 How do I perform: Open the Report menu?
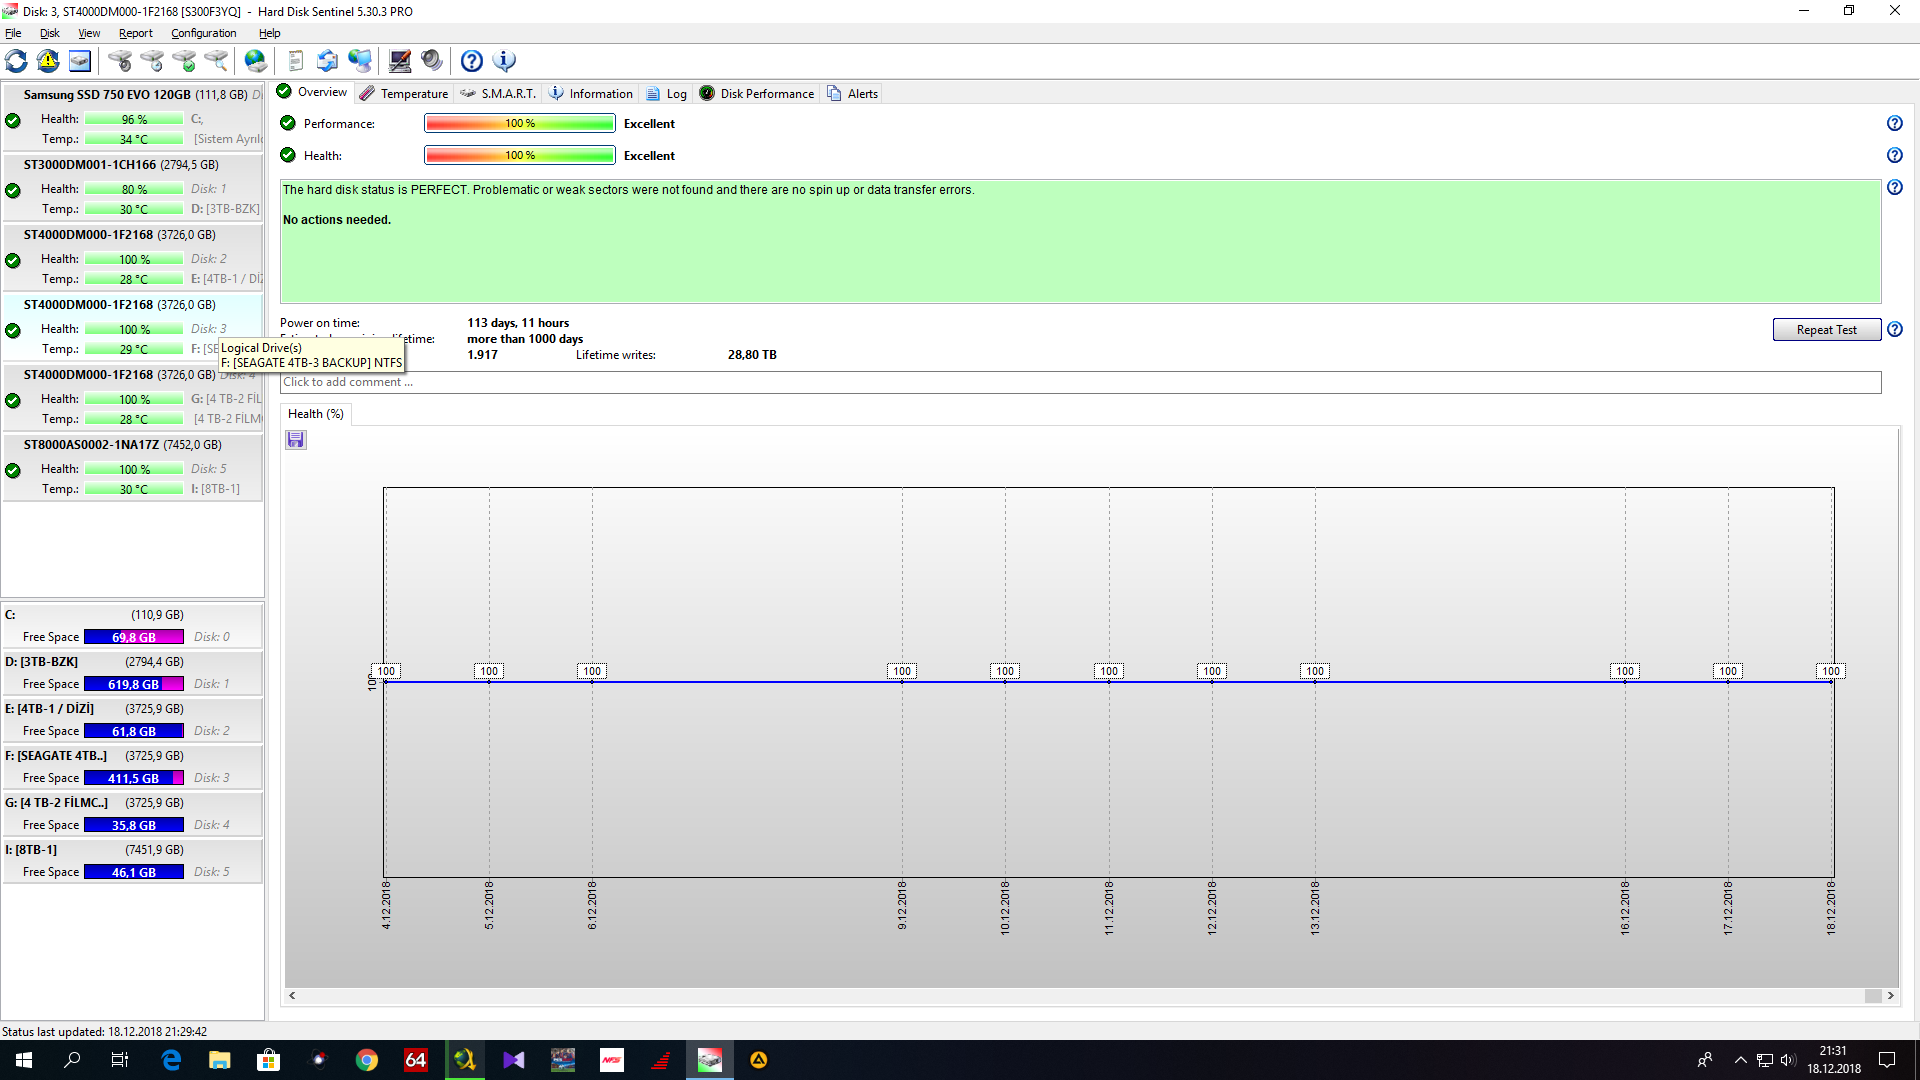(135, 33)
